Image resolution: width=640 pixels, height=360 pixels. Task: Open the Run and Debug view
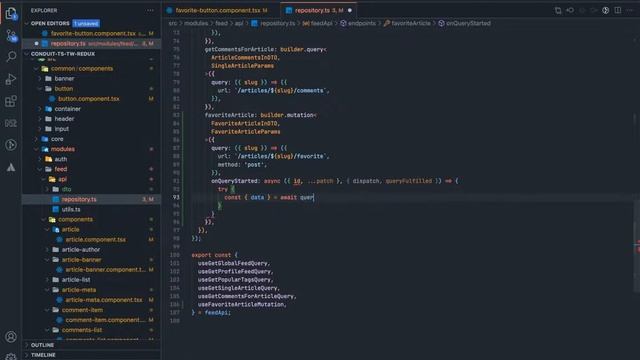11,79
